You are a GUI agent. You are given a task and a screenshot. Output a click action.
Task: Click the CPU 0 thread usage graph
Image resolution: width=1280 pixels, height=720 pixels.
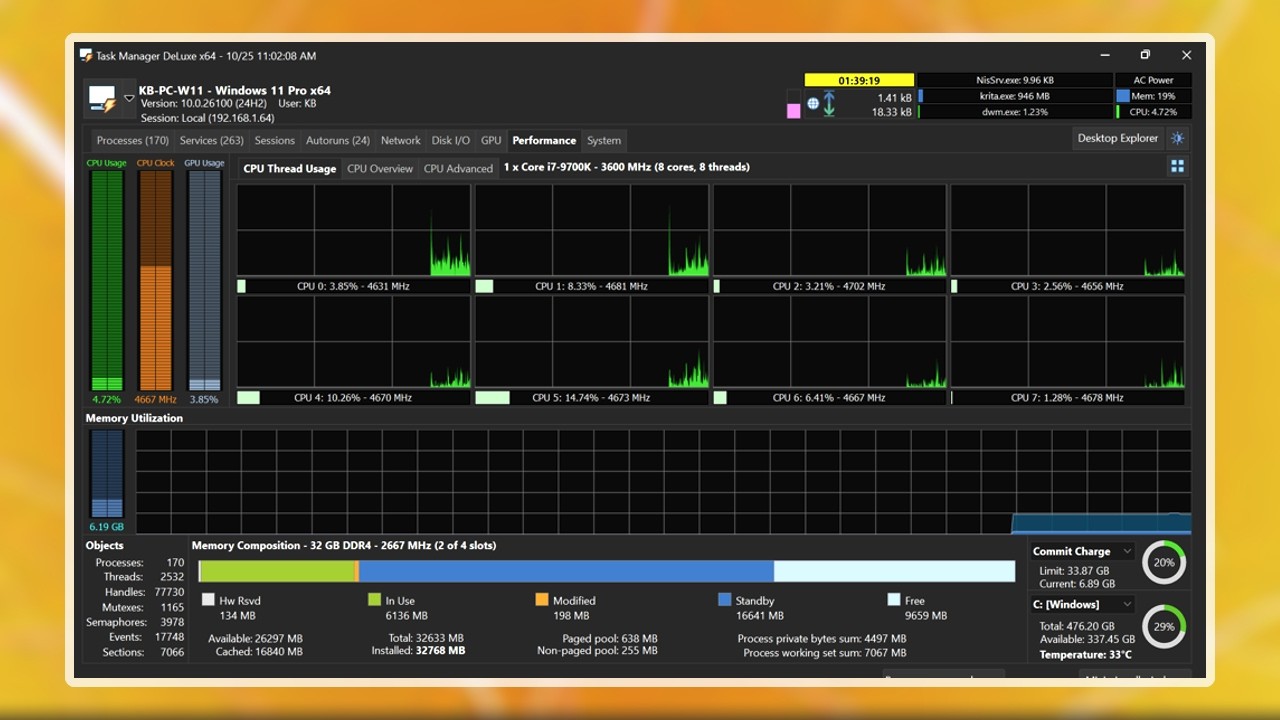coord(354,231)
